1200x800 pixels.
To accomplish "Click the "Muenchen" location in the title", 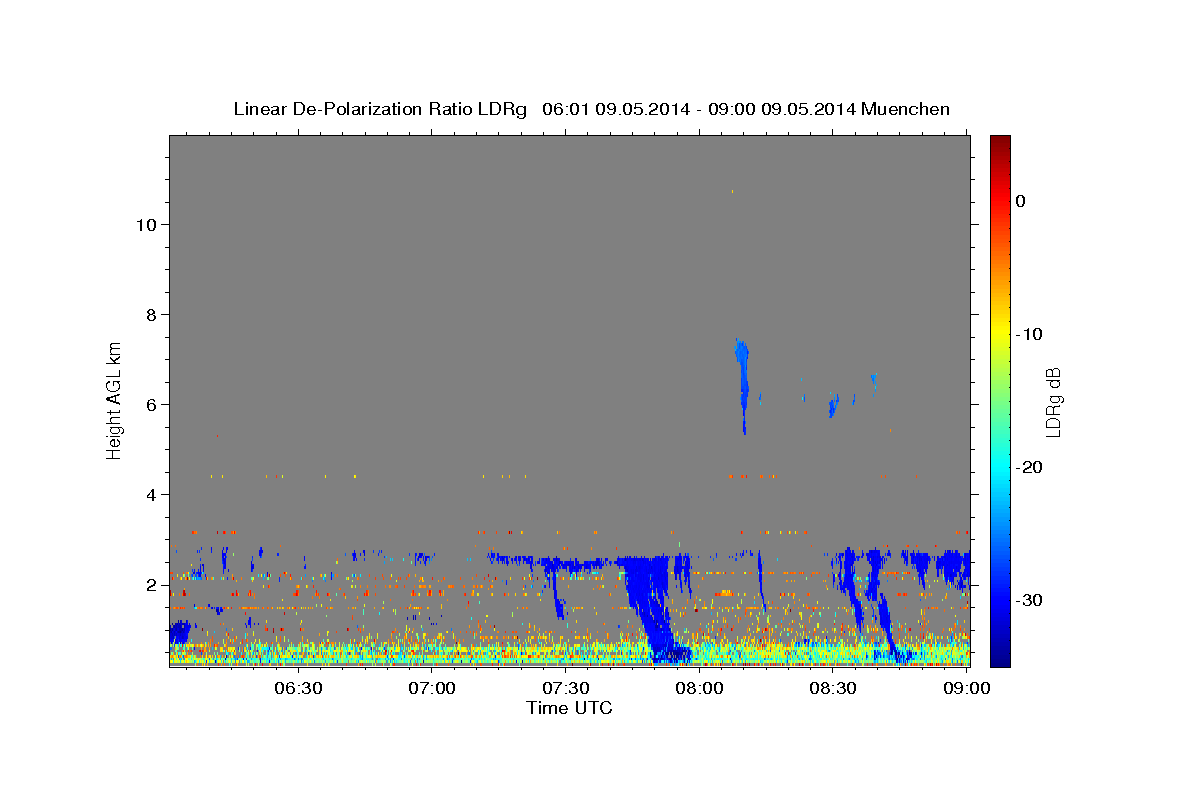I will pos(906,109).
